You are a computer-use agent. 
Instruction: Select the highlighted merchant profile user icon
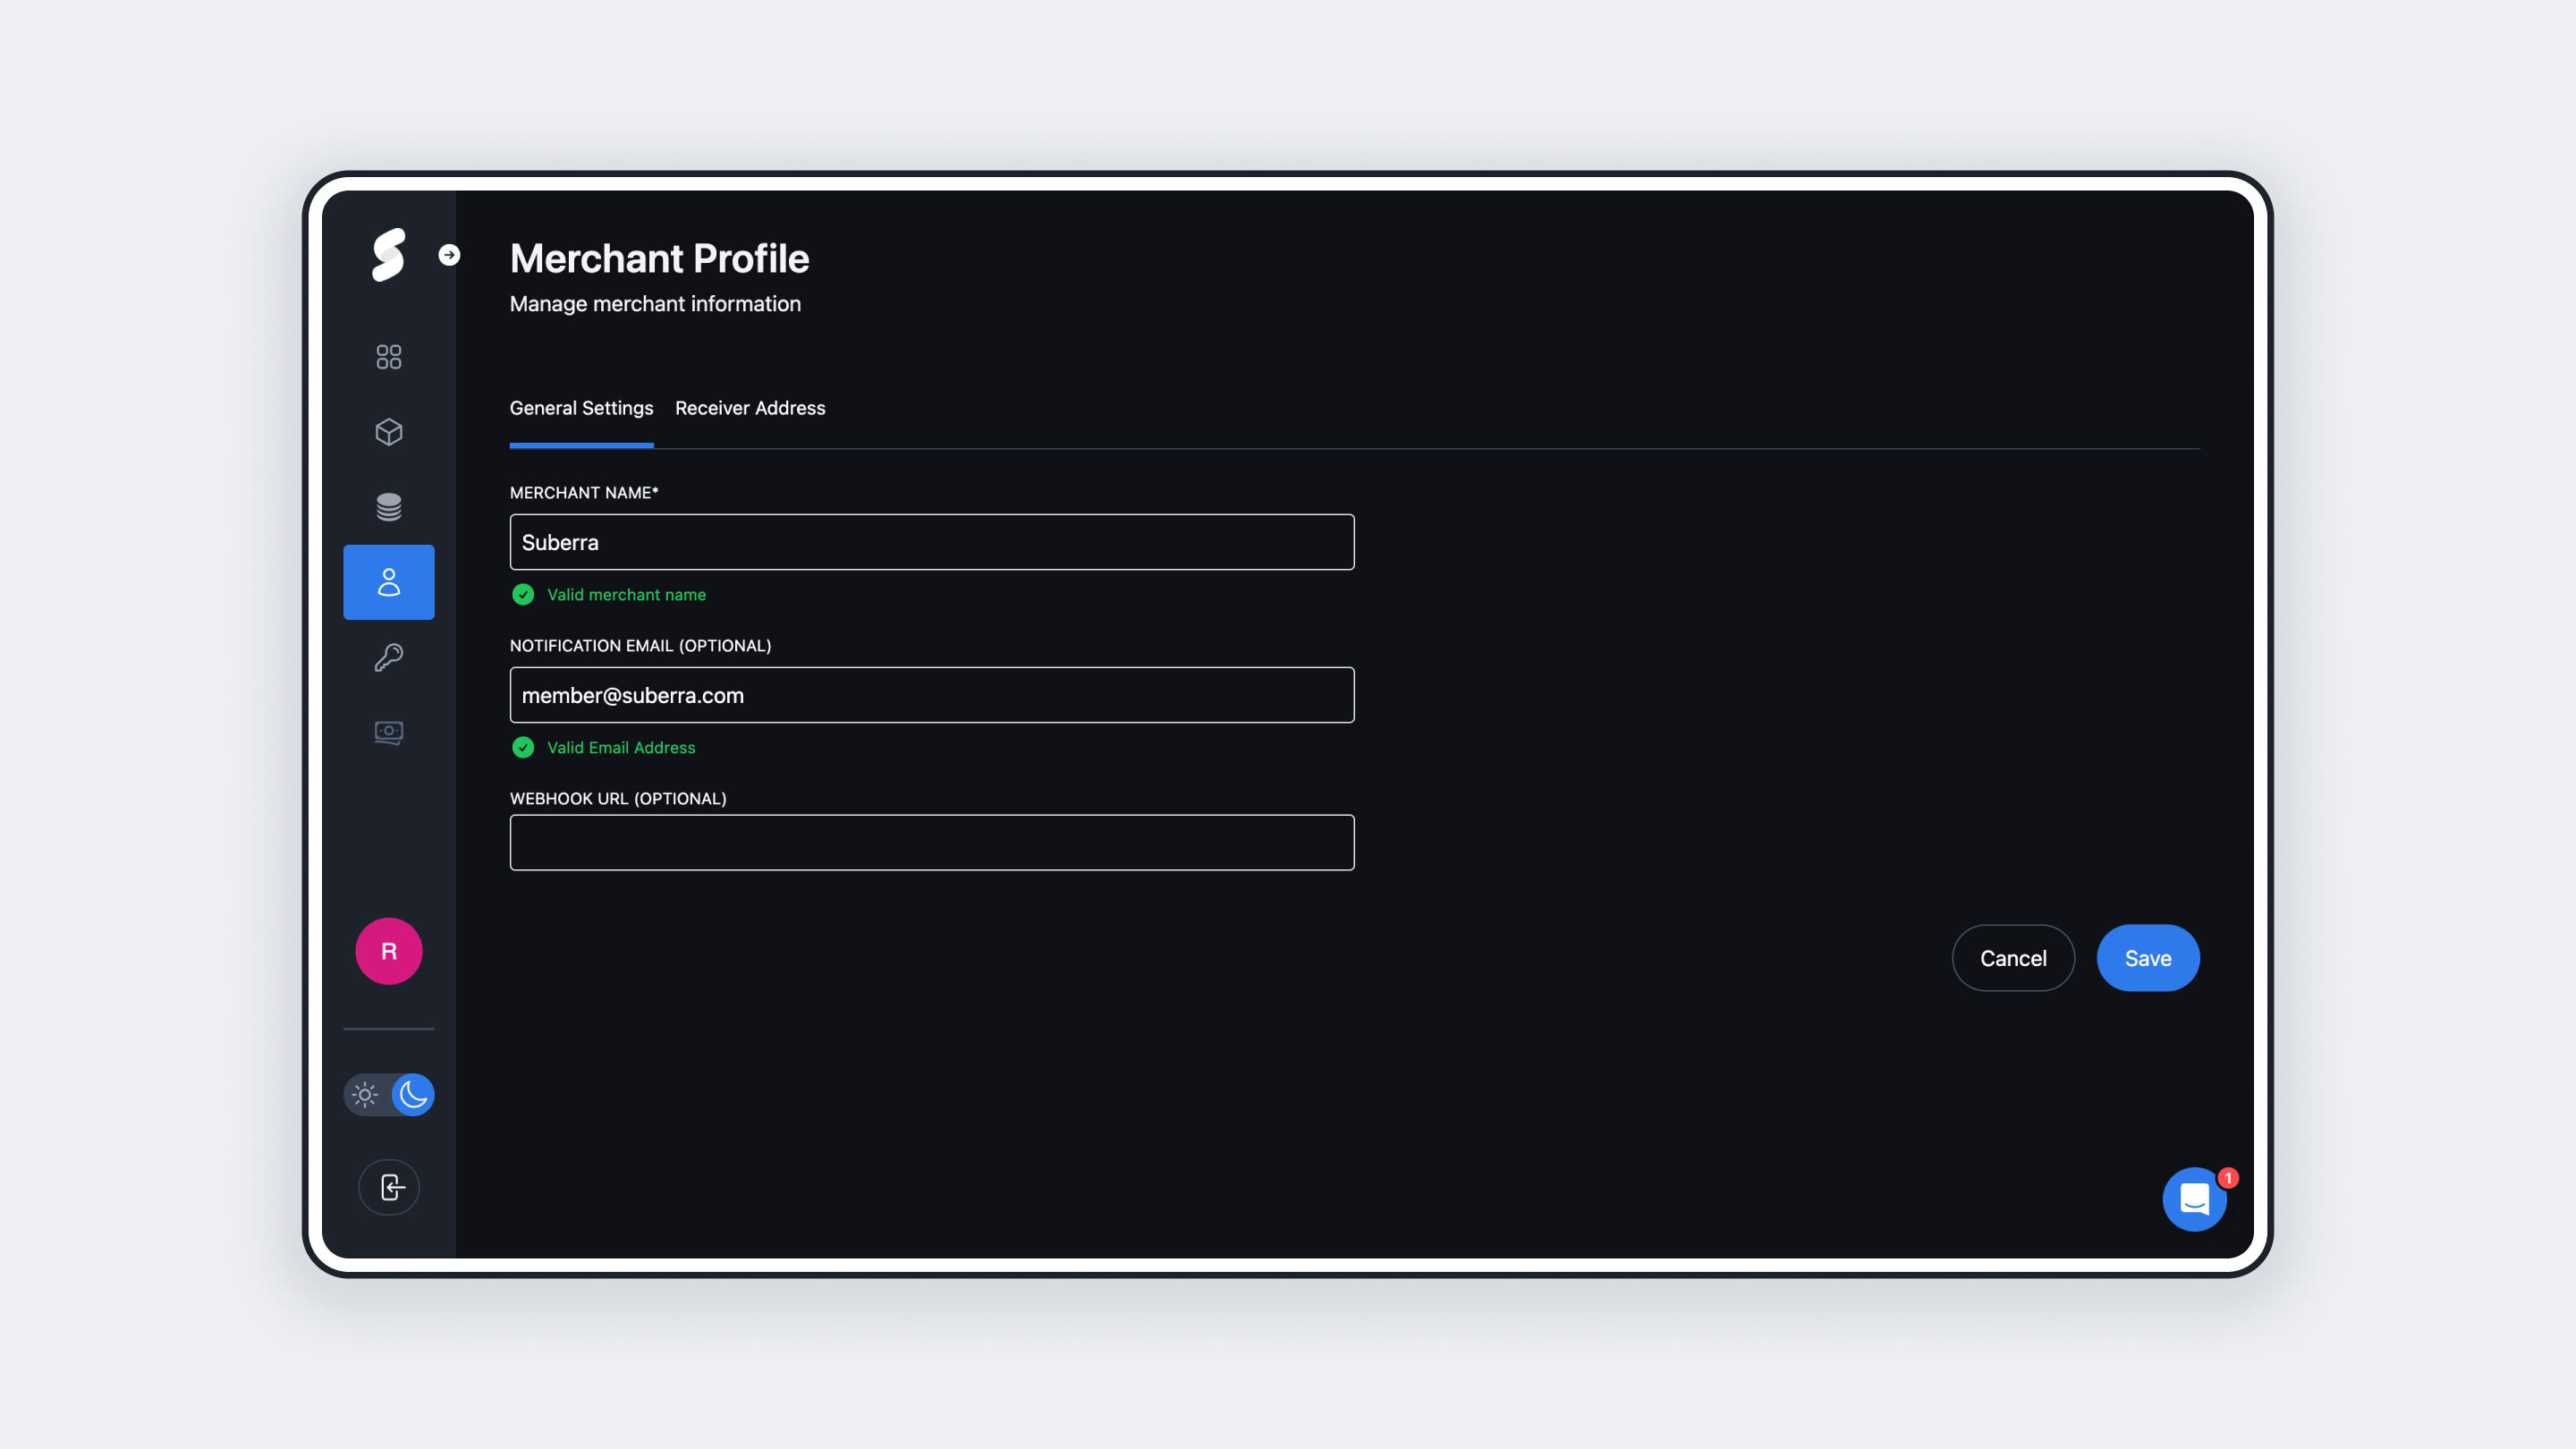[388, 582]
